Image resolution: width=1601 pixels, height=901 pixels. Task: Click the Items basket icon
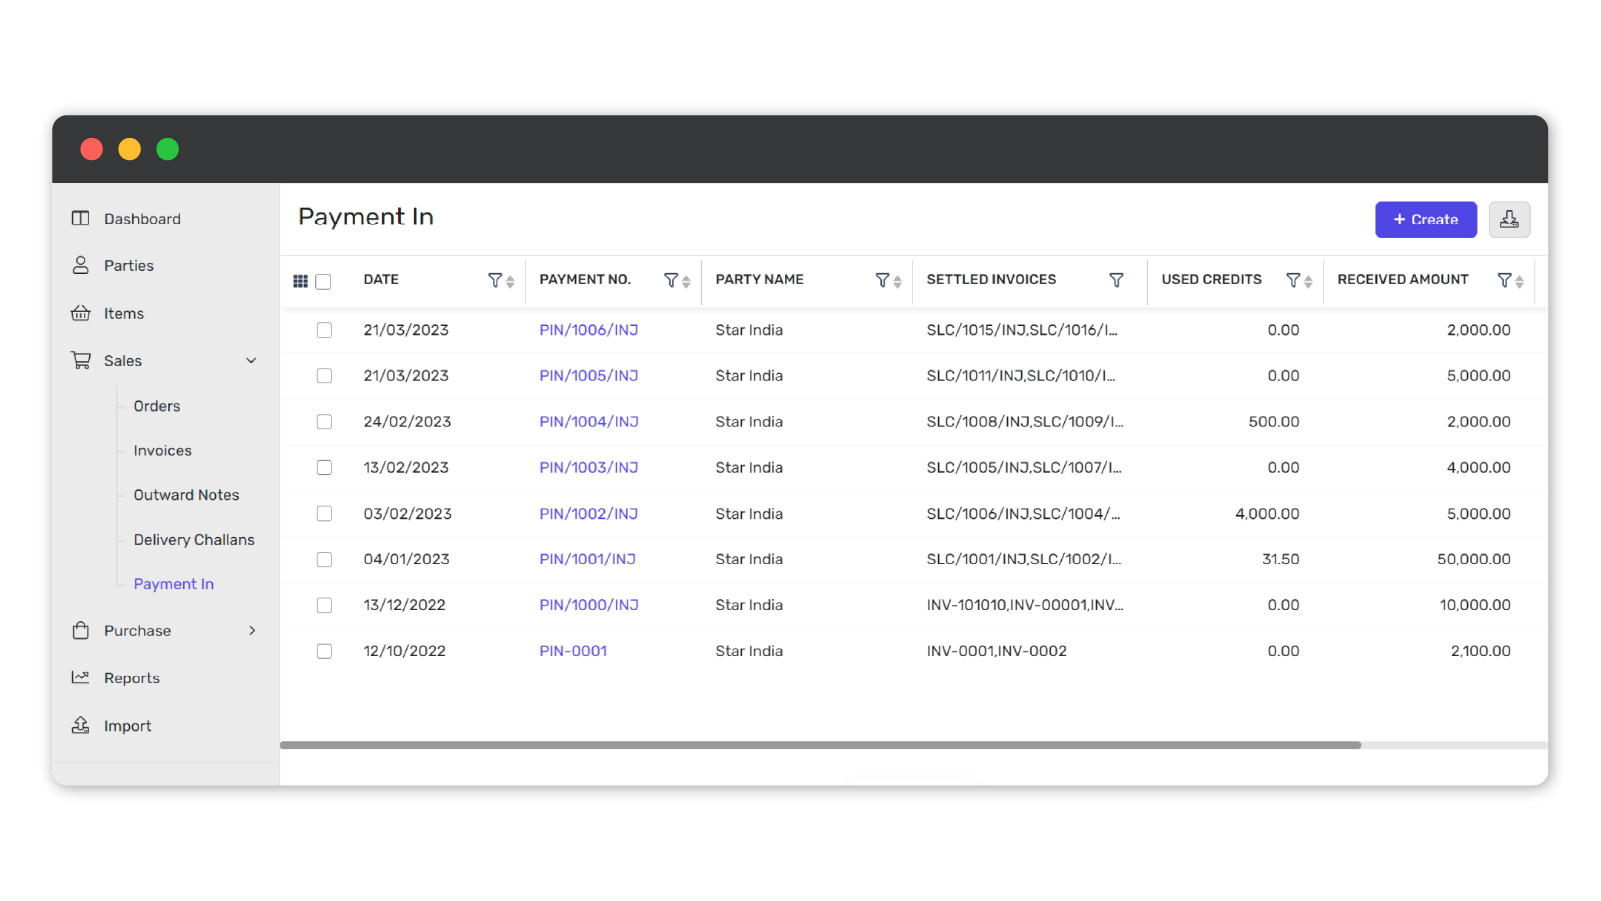(x=80, y=313)
